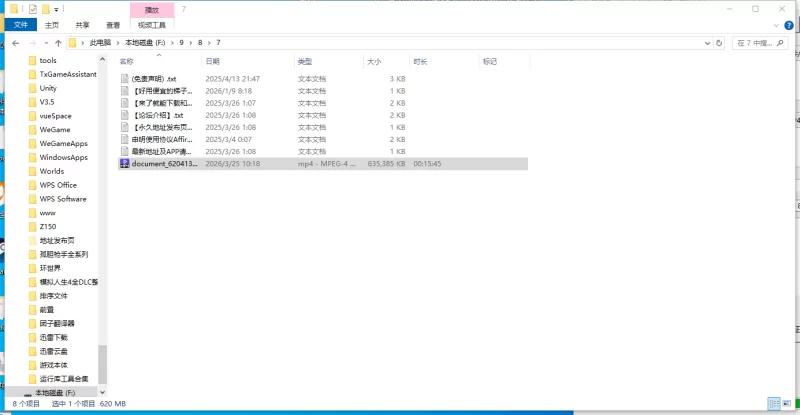Sort by the 大小 column header

coord(374,61)
